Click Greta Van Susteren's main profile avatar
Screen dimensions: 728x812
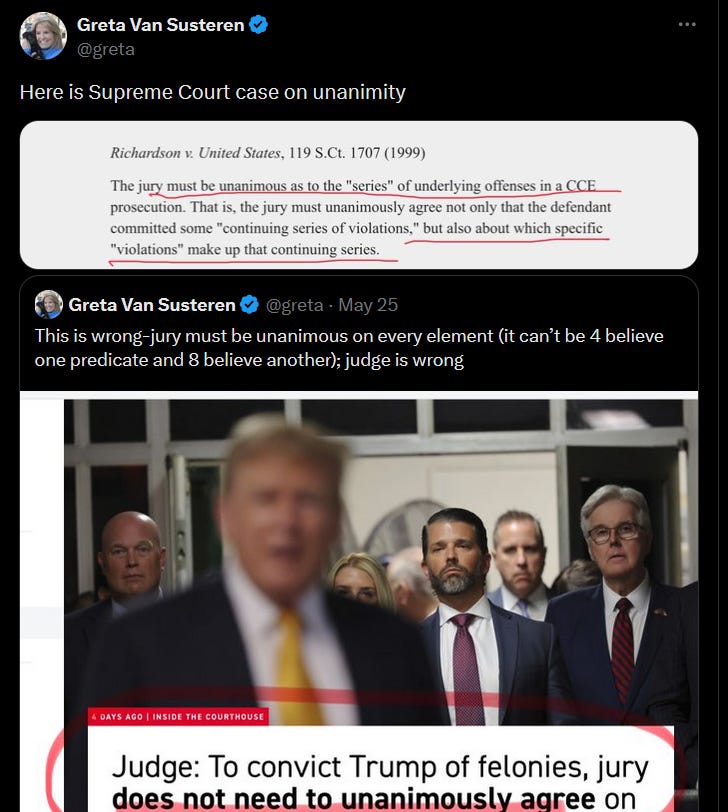coord(43,36)
